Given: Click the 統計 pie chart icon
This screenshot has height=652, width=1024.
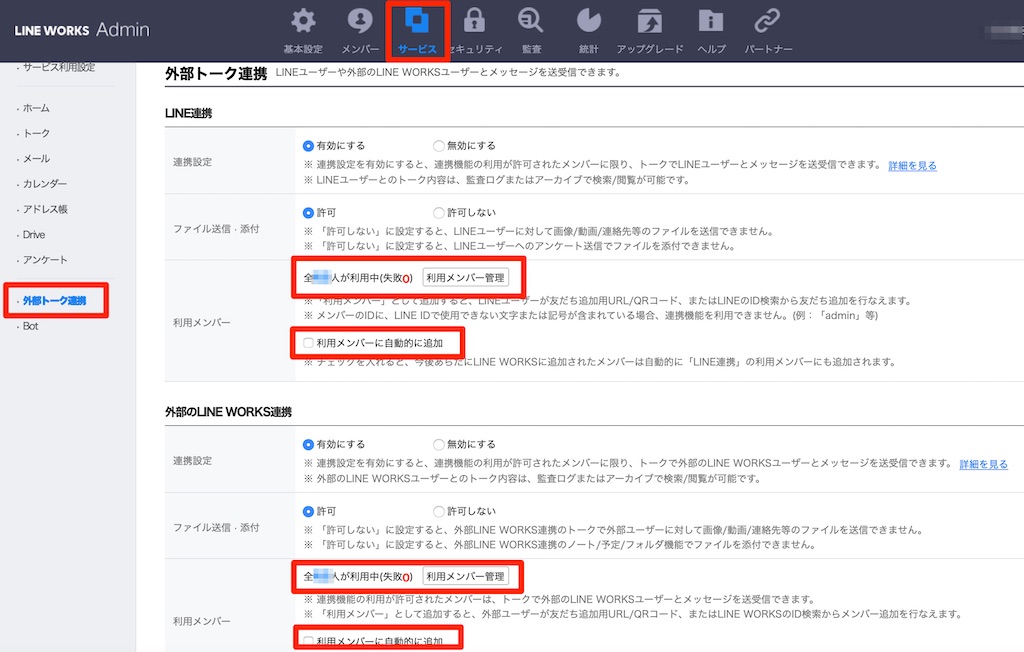Looking at the screenshot, I should pyautogui.click(x=588, y=22).
